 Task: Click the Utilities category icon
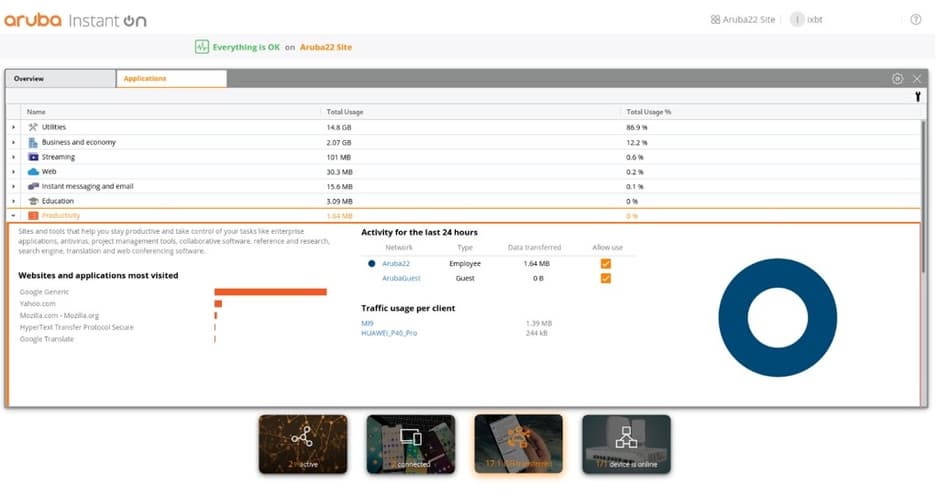[x=33, y=127]
